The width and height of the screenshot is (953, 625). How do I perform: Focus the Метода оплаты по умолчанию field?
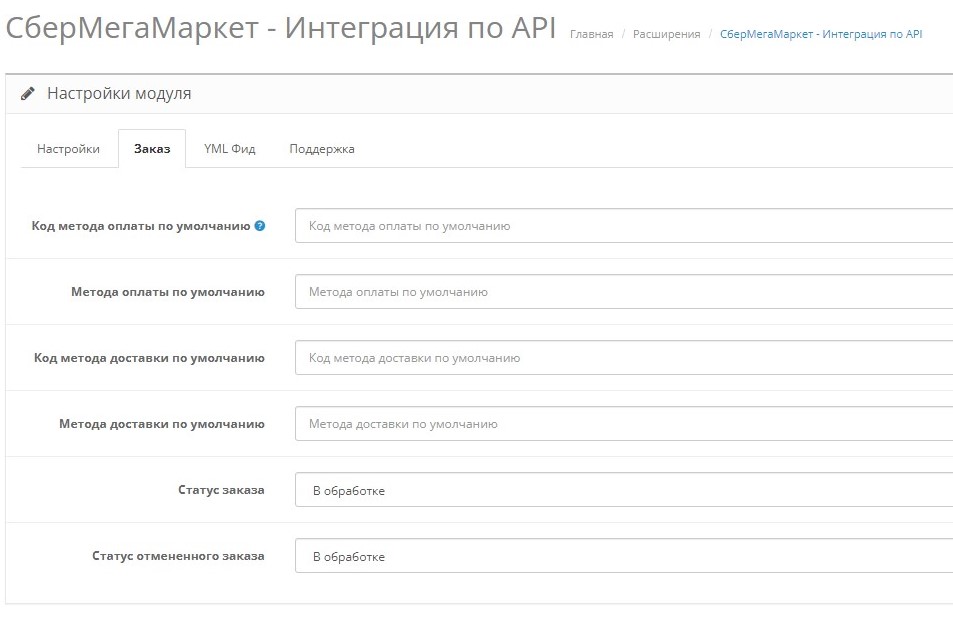pos(624,292)
